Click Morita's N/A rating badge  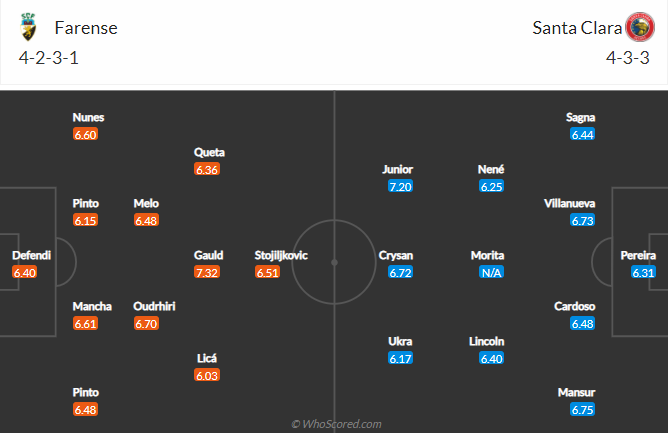point(491,272)
